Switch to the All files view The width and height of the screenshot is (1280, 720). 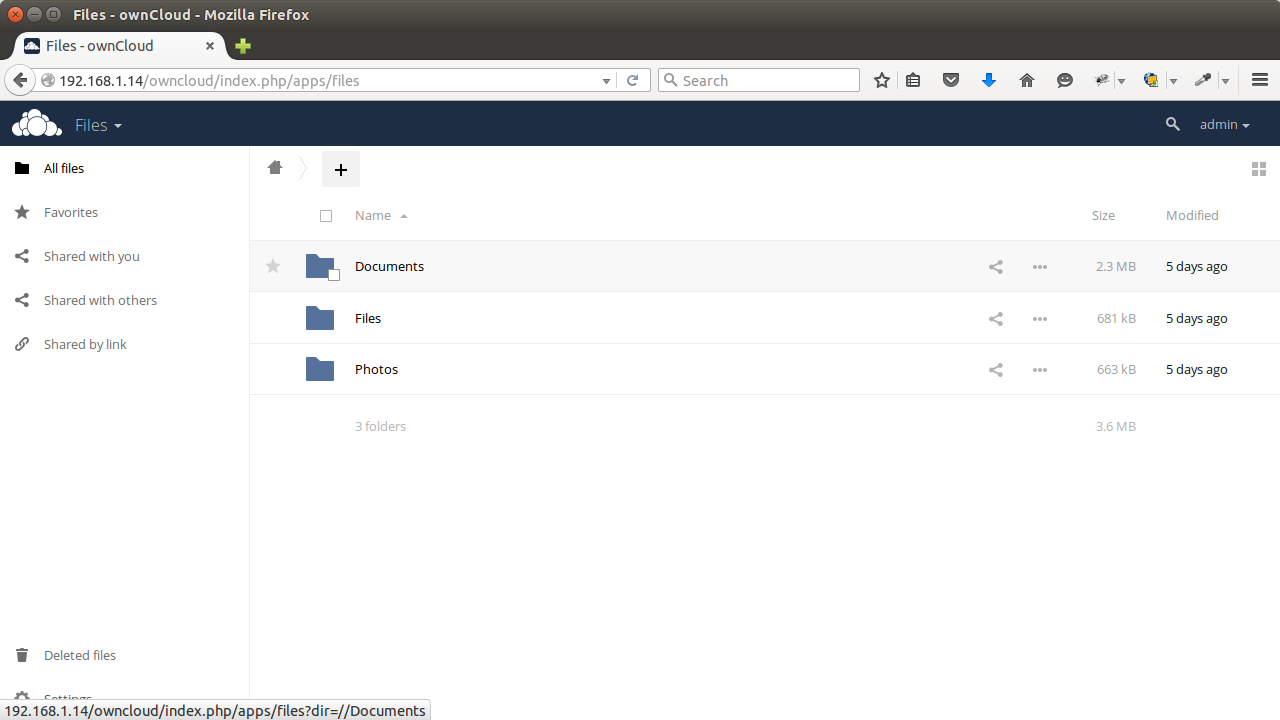[63, 168]
